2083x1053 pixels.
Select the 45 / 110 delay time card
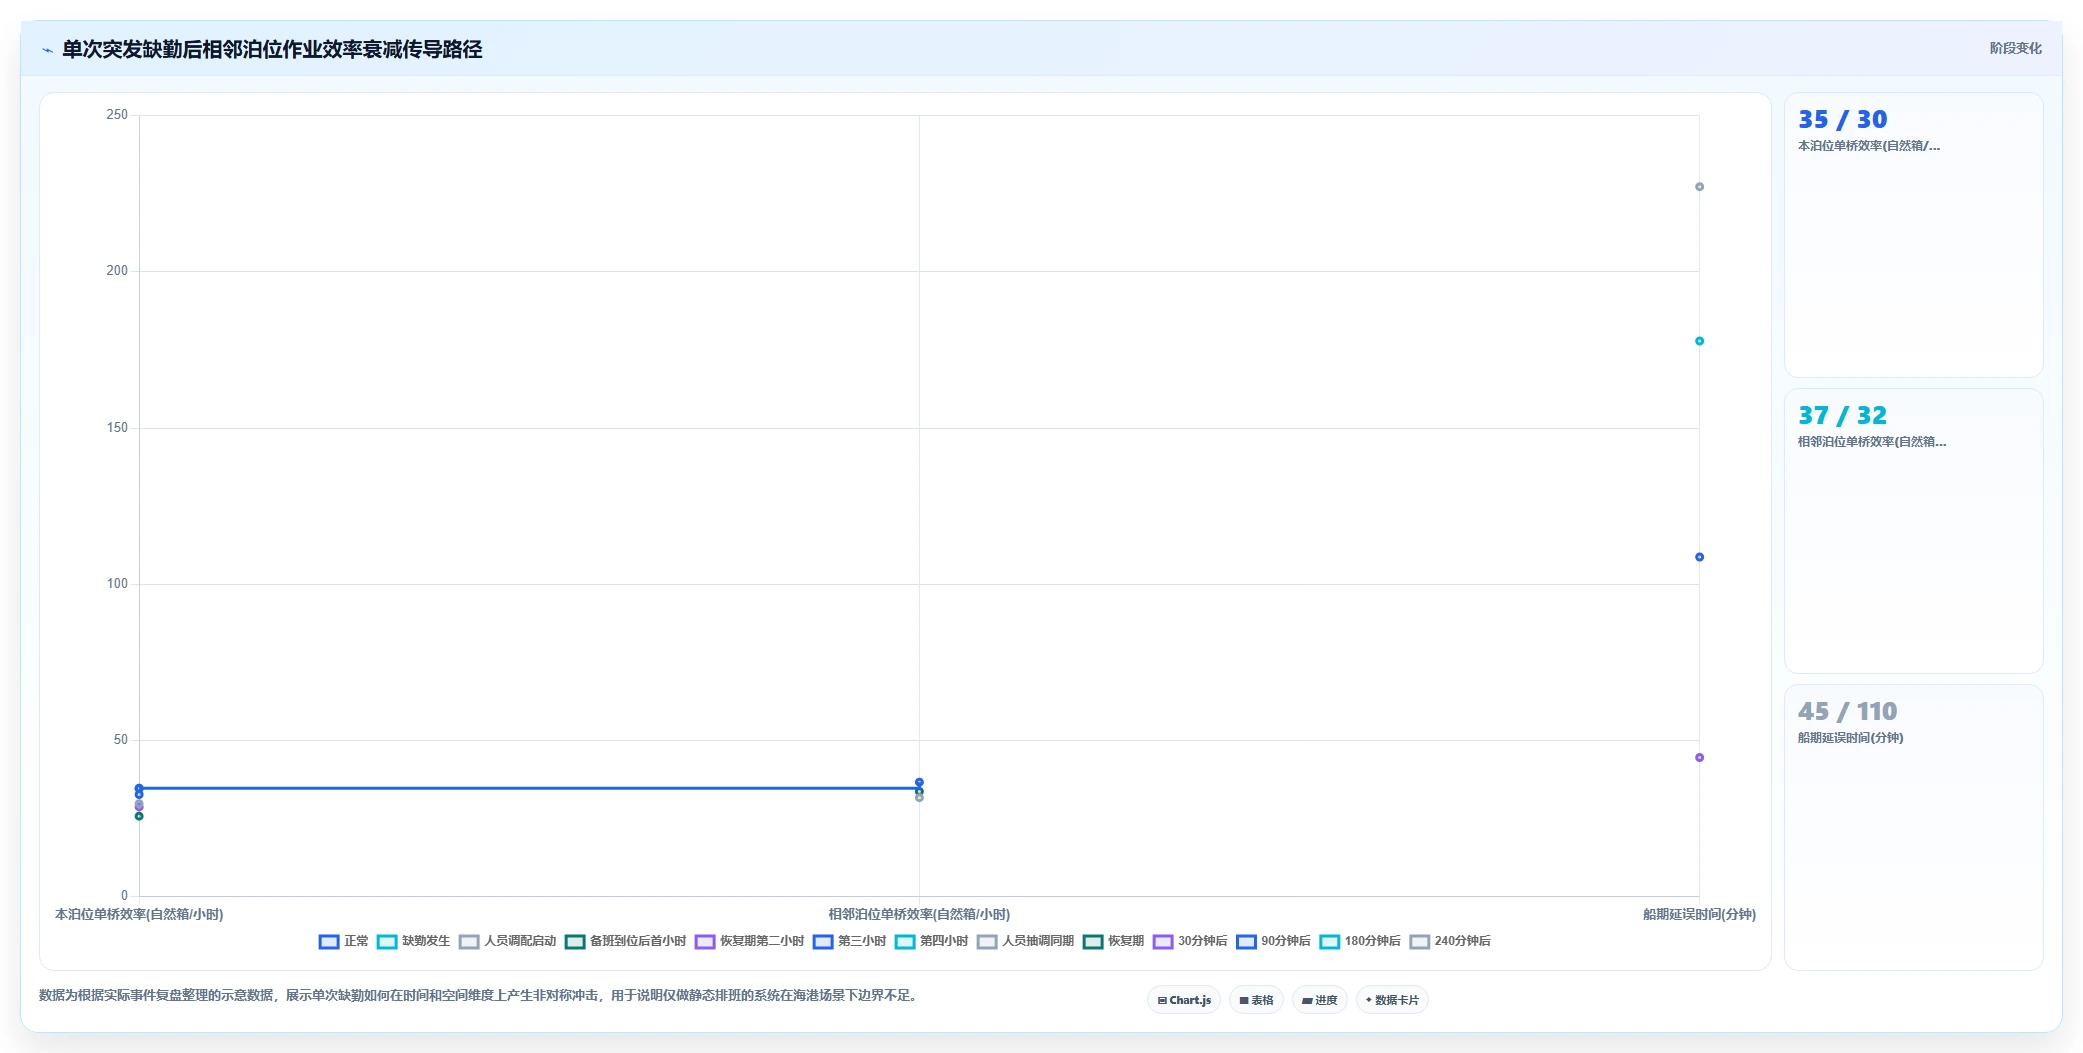(x=1913, y=827)
